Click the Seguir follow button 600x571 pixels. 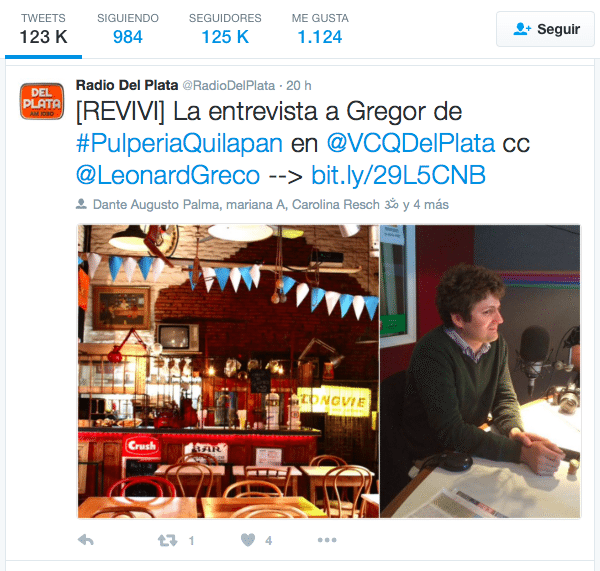[545, 29]
